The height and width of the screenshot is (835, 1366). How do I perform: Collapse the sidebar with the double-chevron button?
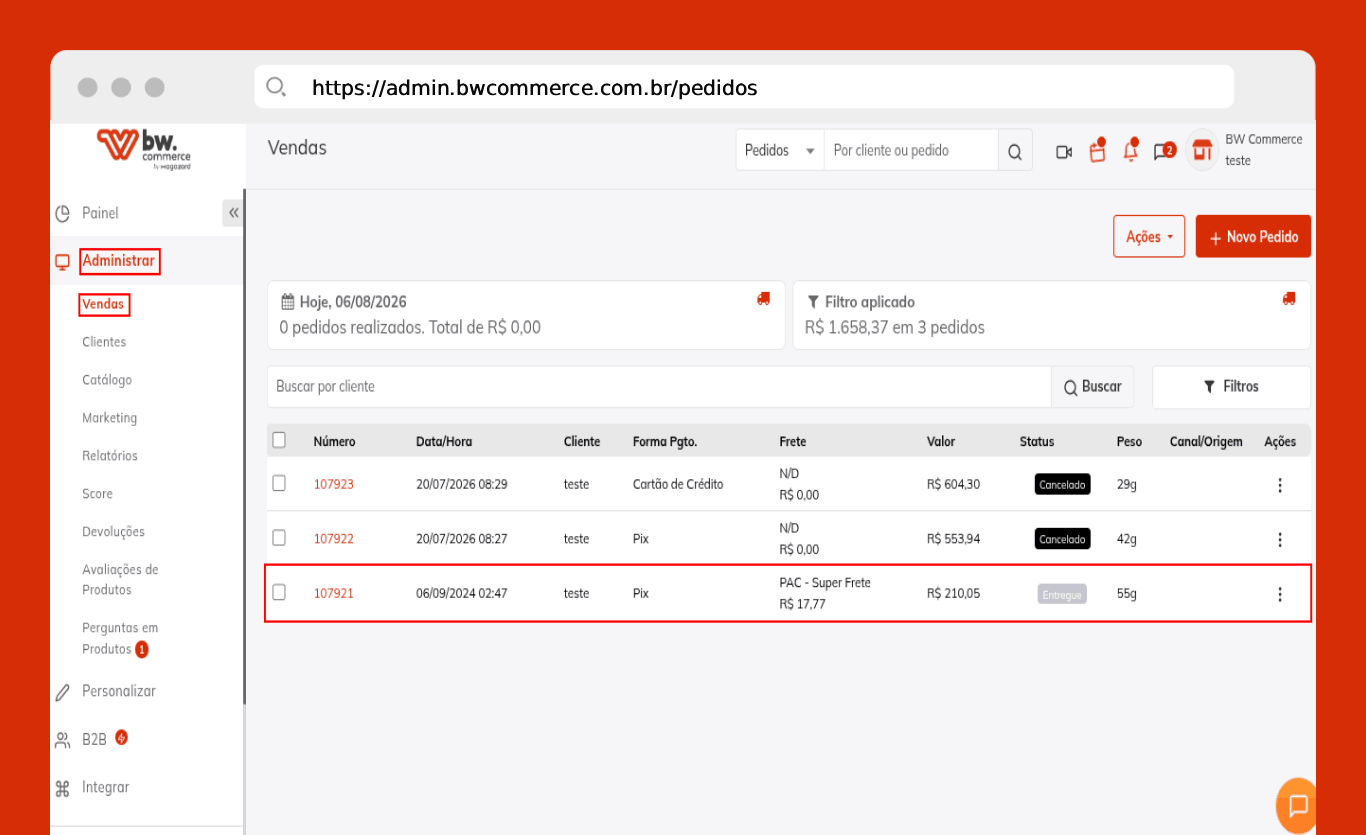point(233,213)
